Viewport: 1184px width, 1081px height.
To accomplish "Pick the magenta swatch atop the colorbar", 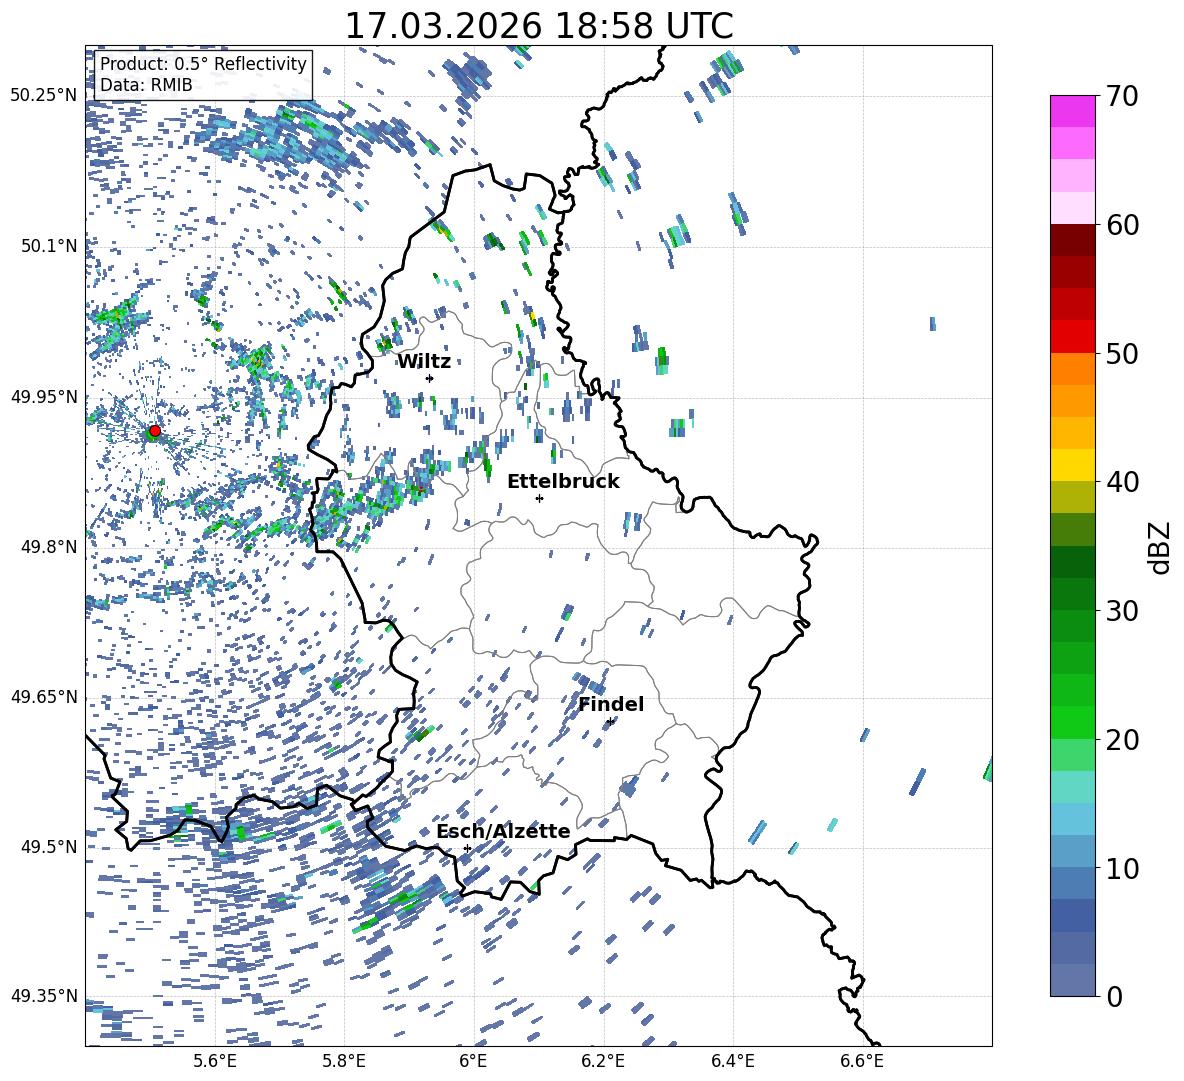I will (x=1073, y=111).
